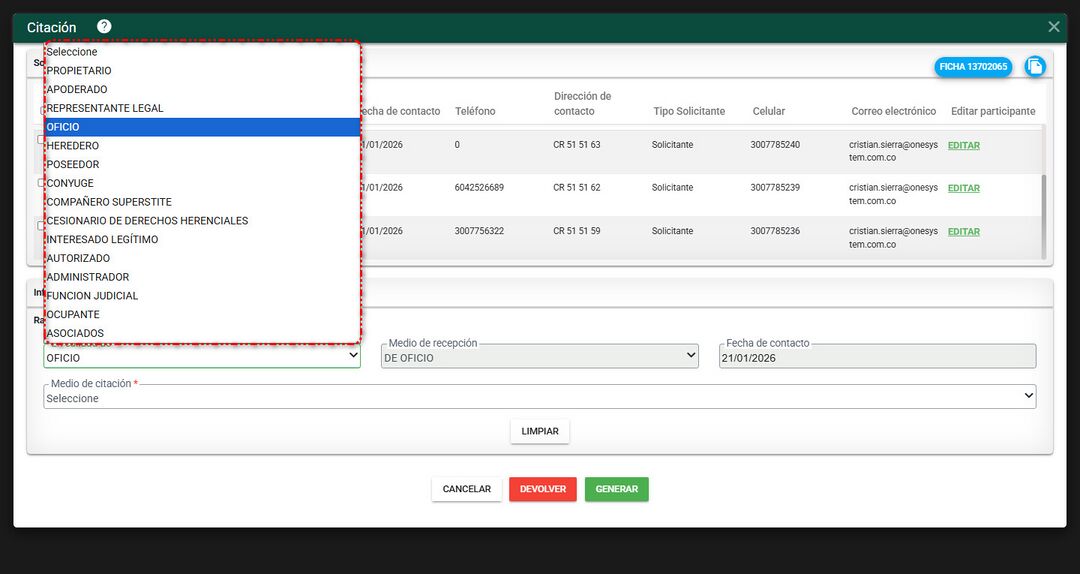Click the red DEVOLVER button

[x=542, y=489]
